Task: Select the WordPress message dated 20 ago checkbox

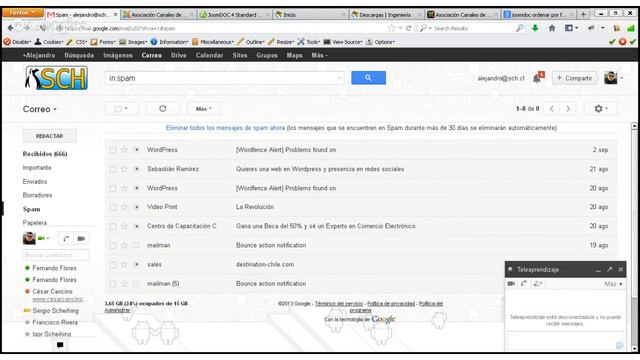Action: (113, 188)
